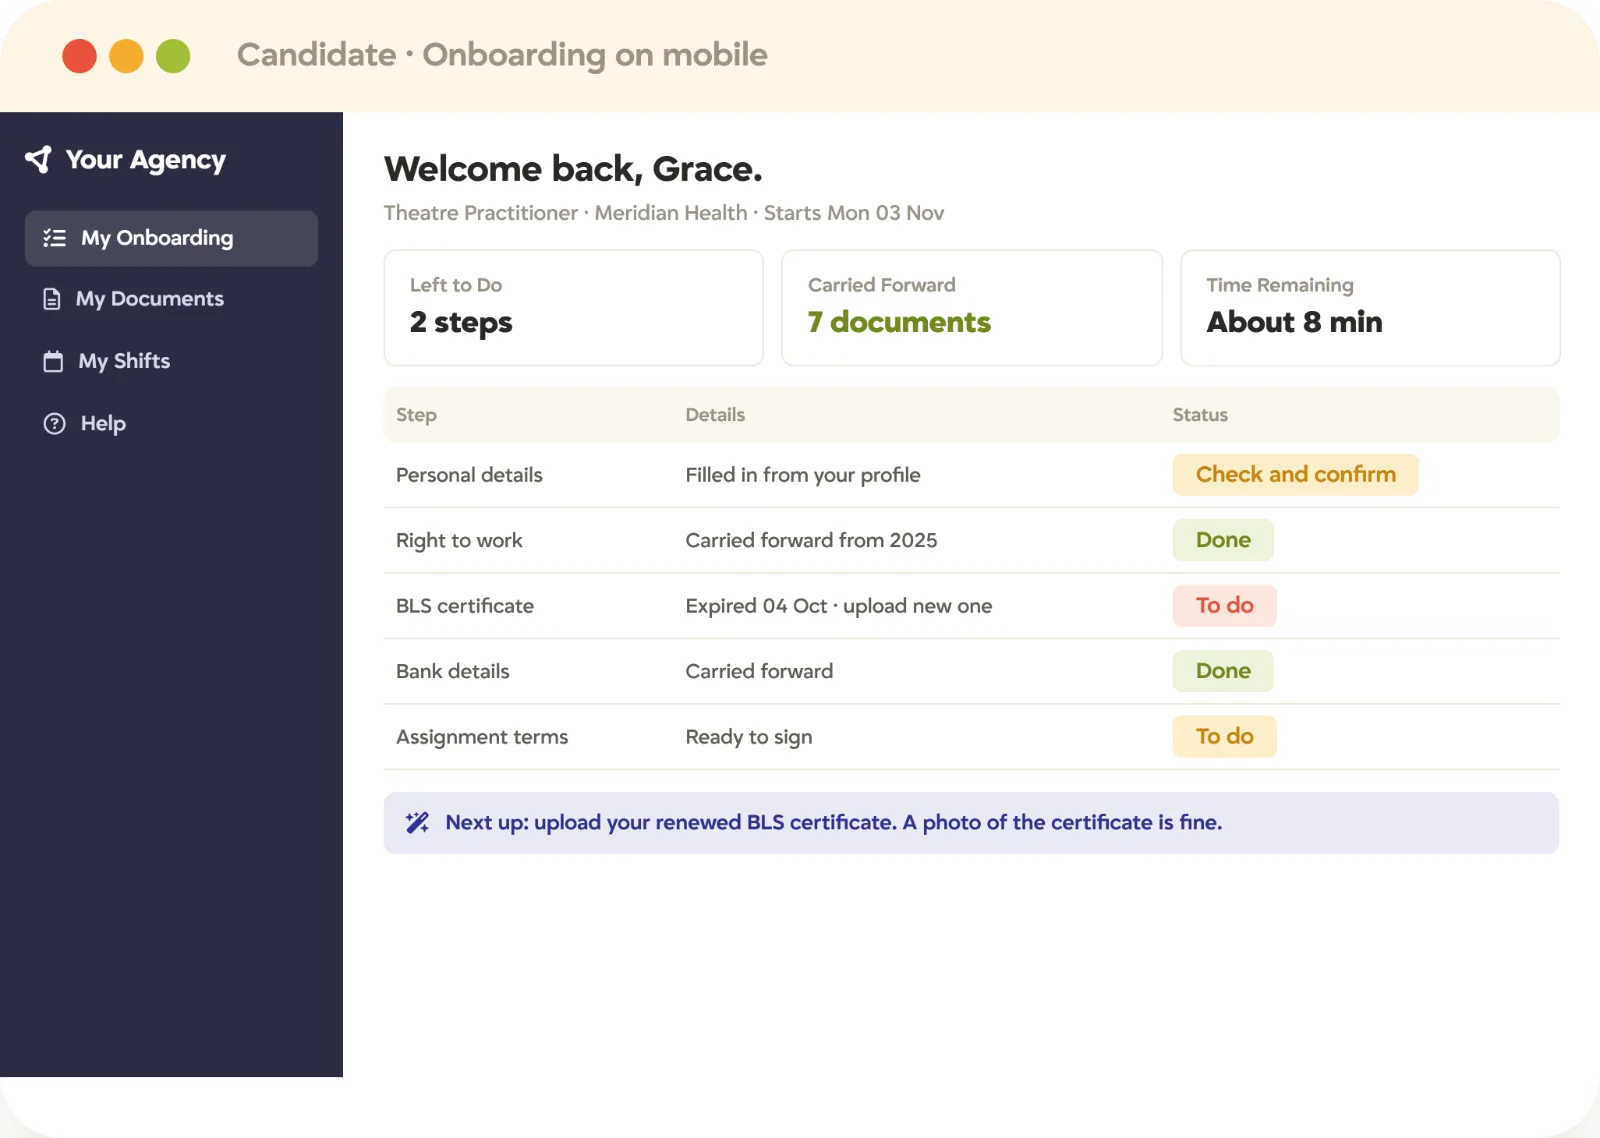Click the document icon beside My Documents
Screen dimensions: 1600x1138
coord(52,299)
